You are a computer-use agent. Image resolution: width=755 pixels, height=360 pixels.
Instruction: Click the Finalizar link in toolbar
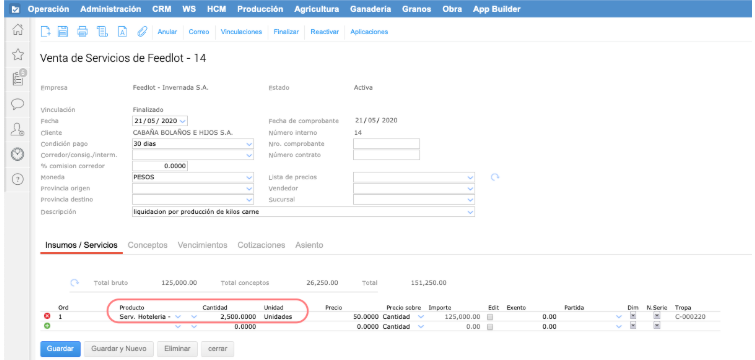(x=286, y=32)
